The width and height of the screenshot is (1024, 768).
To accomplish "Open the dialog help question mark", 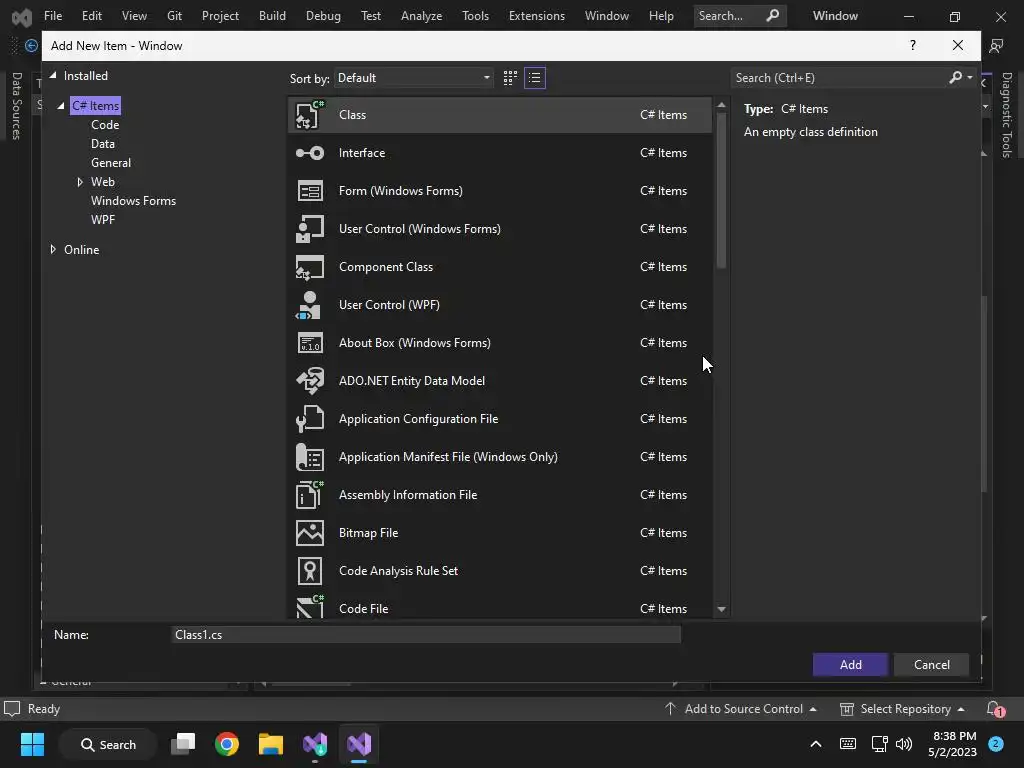I will pos(912,45).
